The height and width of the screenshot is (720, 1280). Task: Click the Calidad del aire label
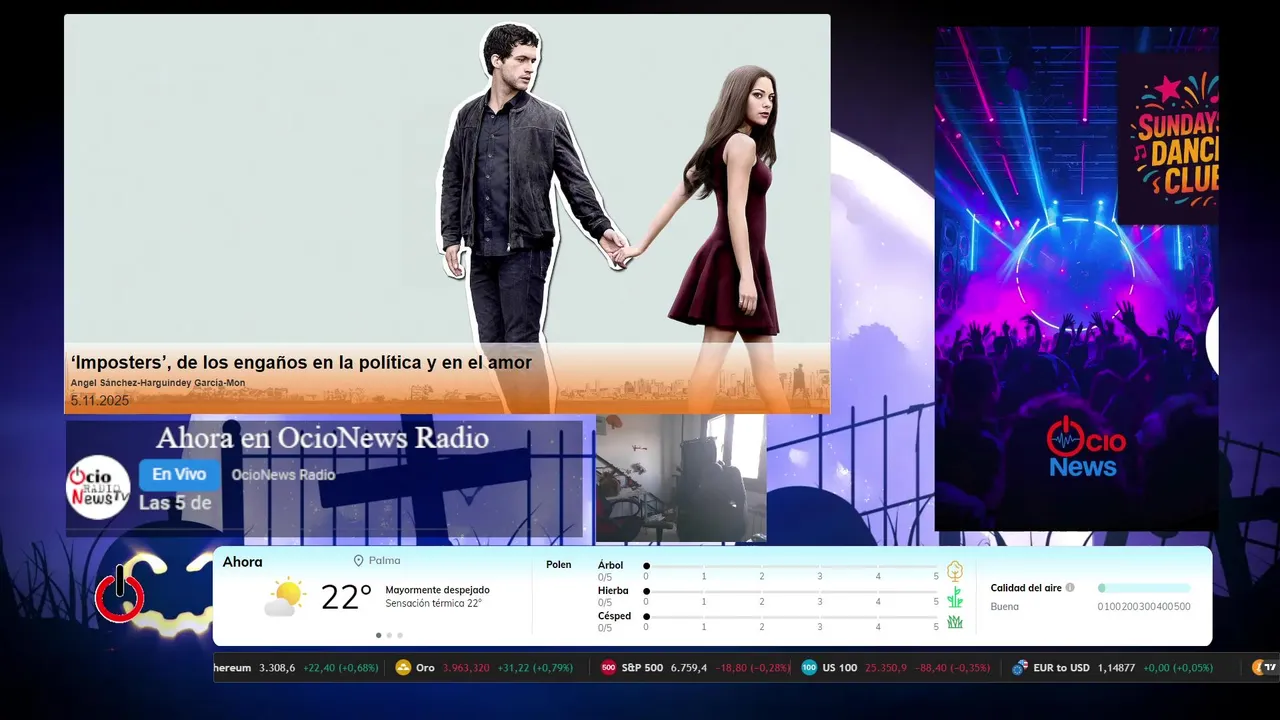[1026, 588]
